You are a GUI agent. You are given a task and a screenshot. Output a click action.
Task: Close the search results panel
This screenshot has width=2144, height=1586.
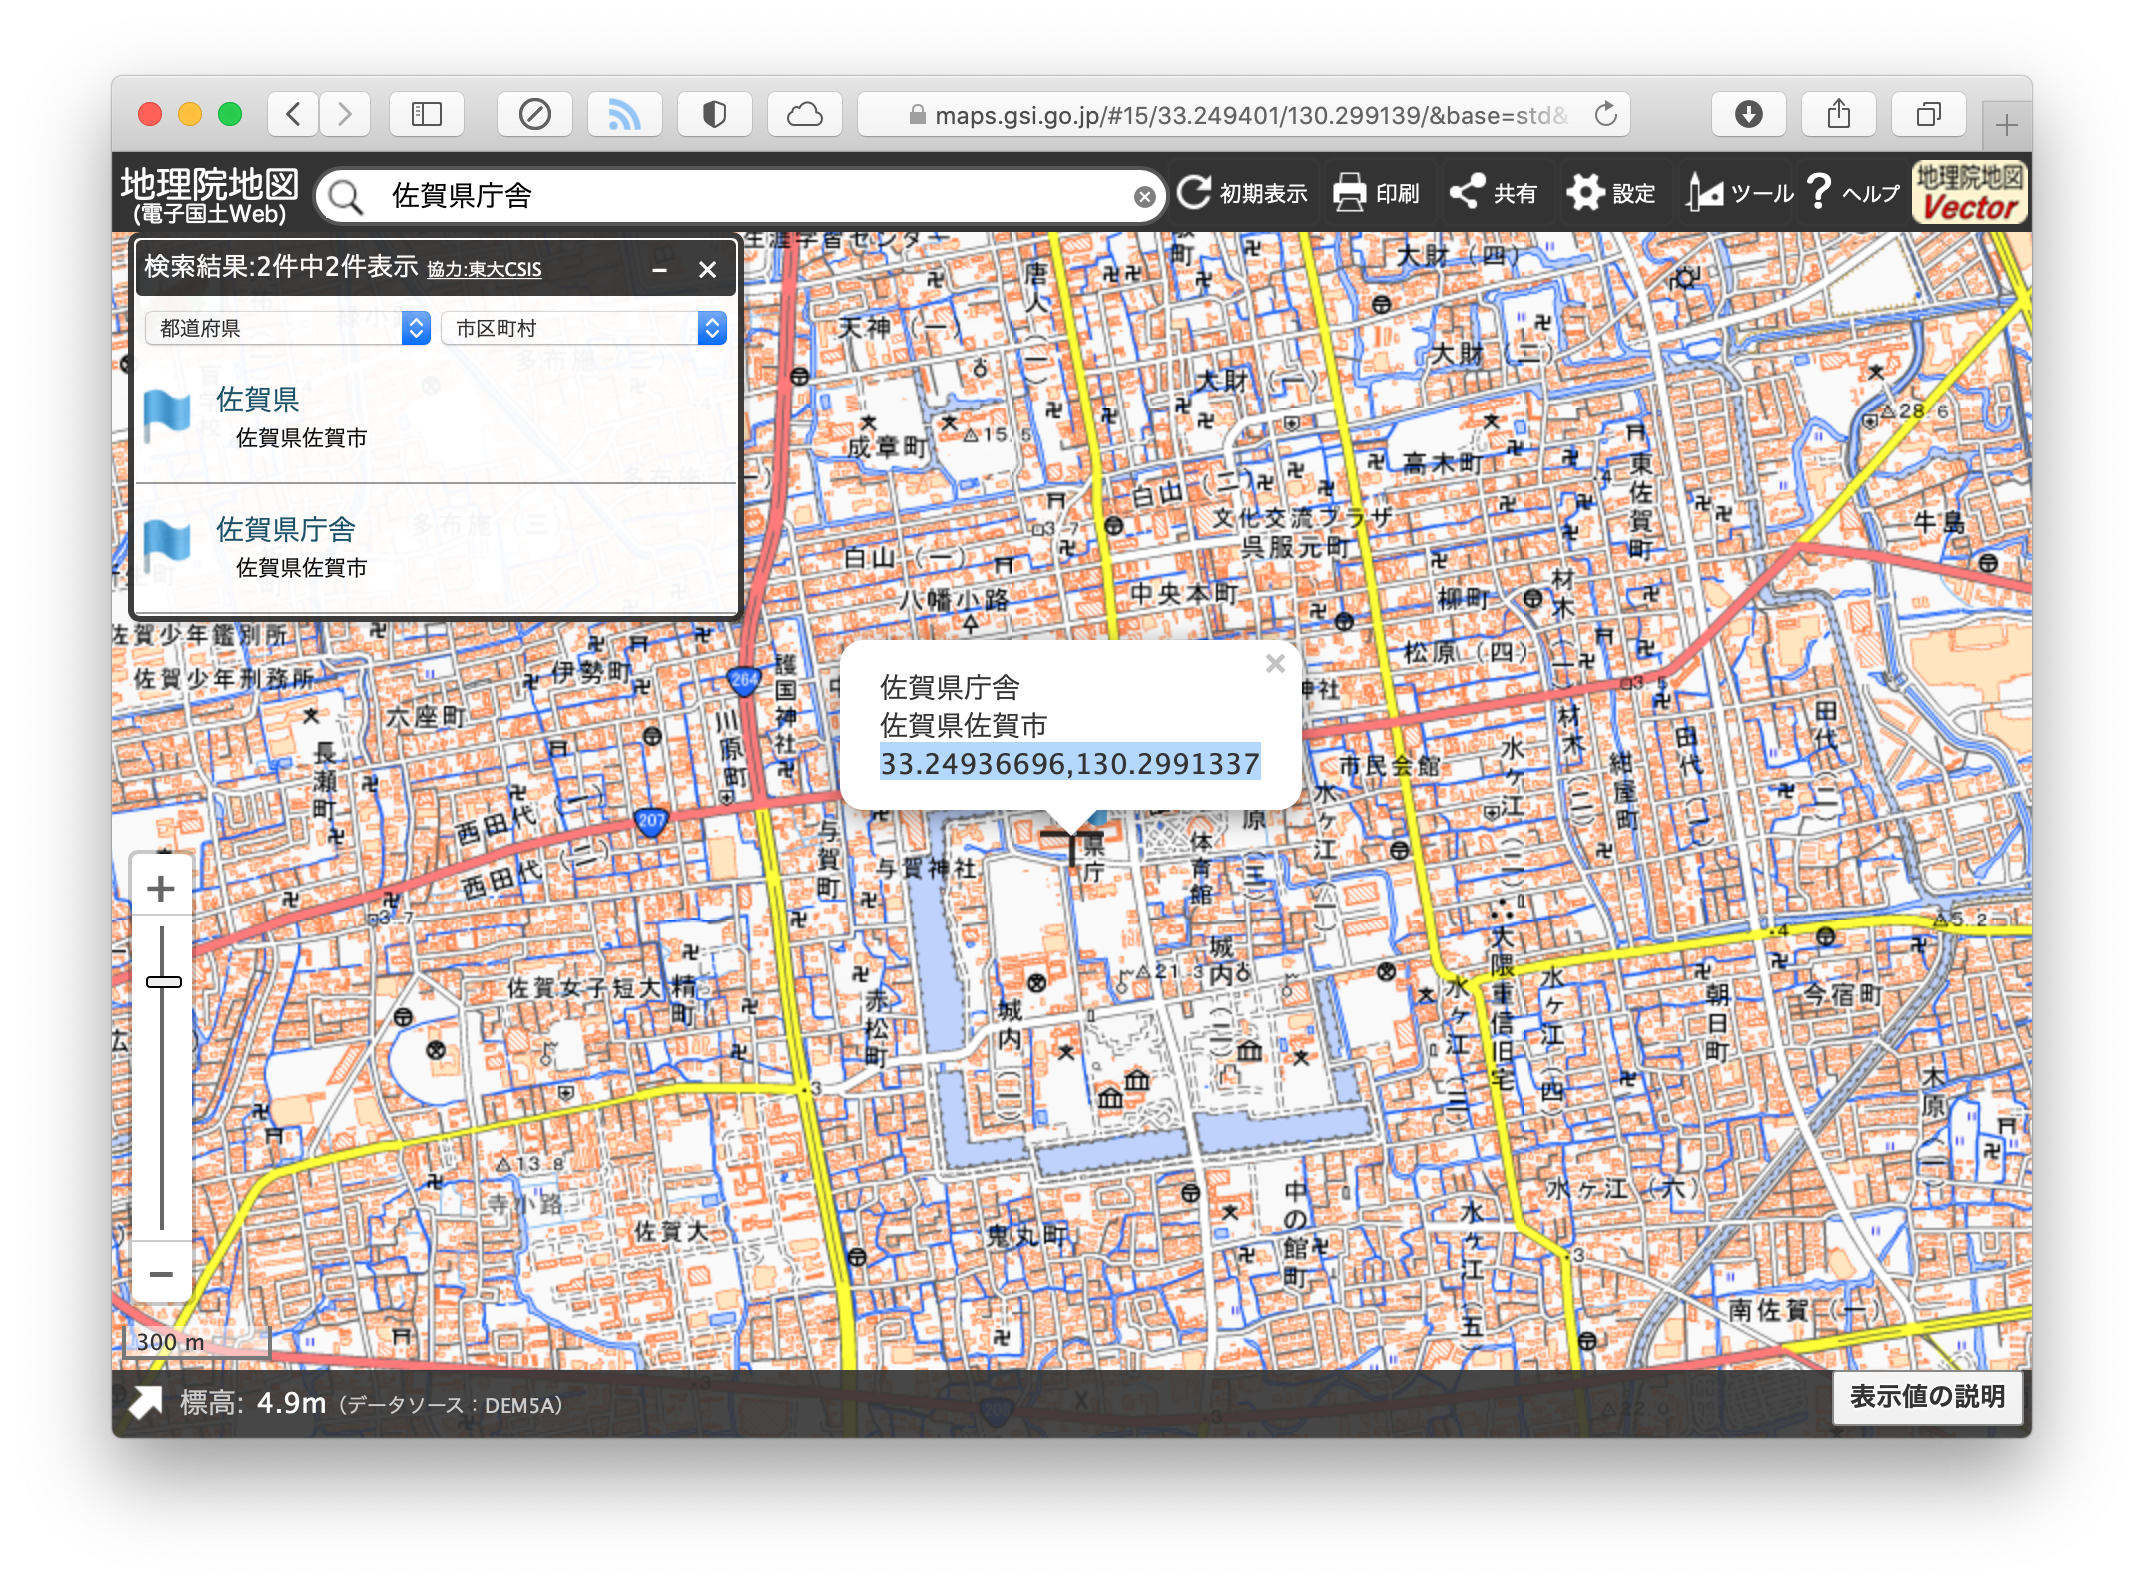click(x=707, y=269)
